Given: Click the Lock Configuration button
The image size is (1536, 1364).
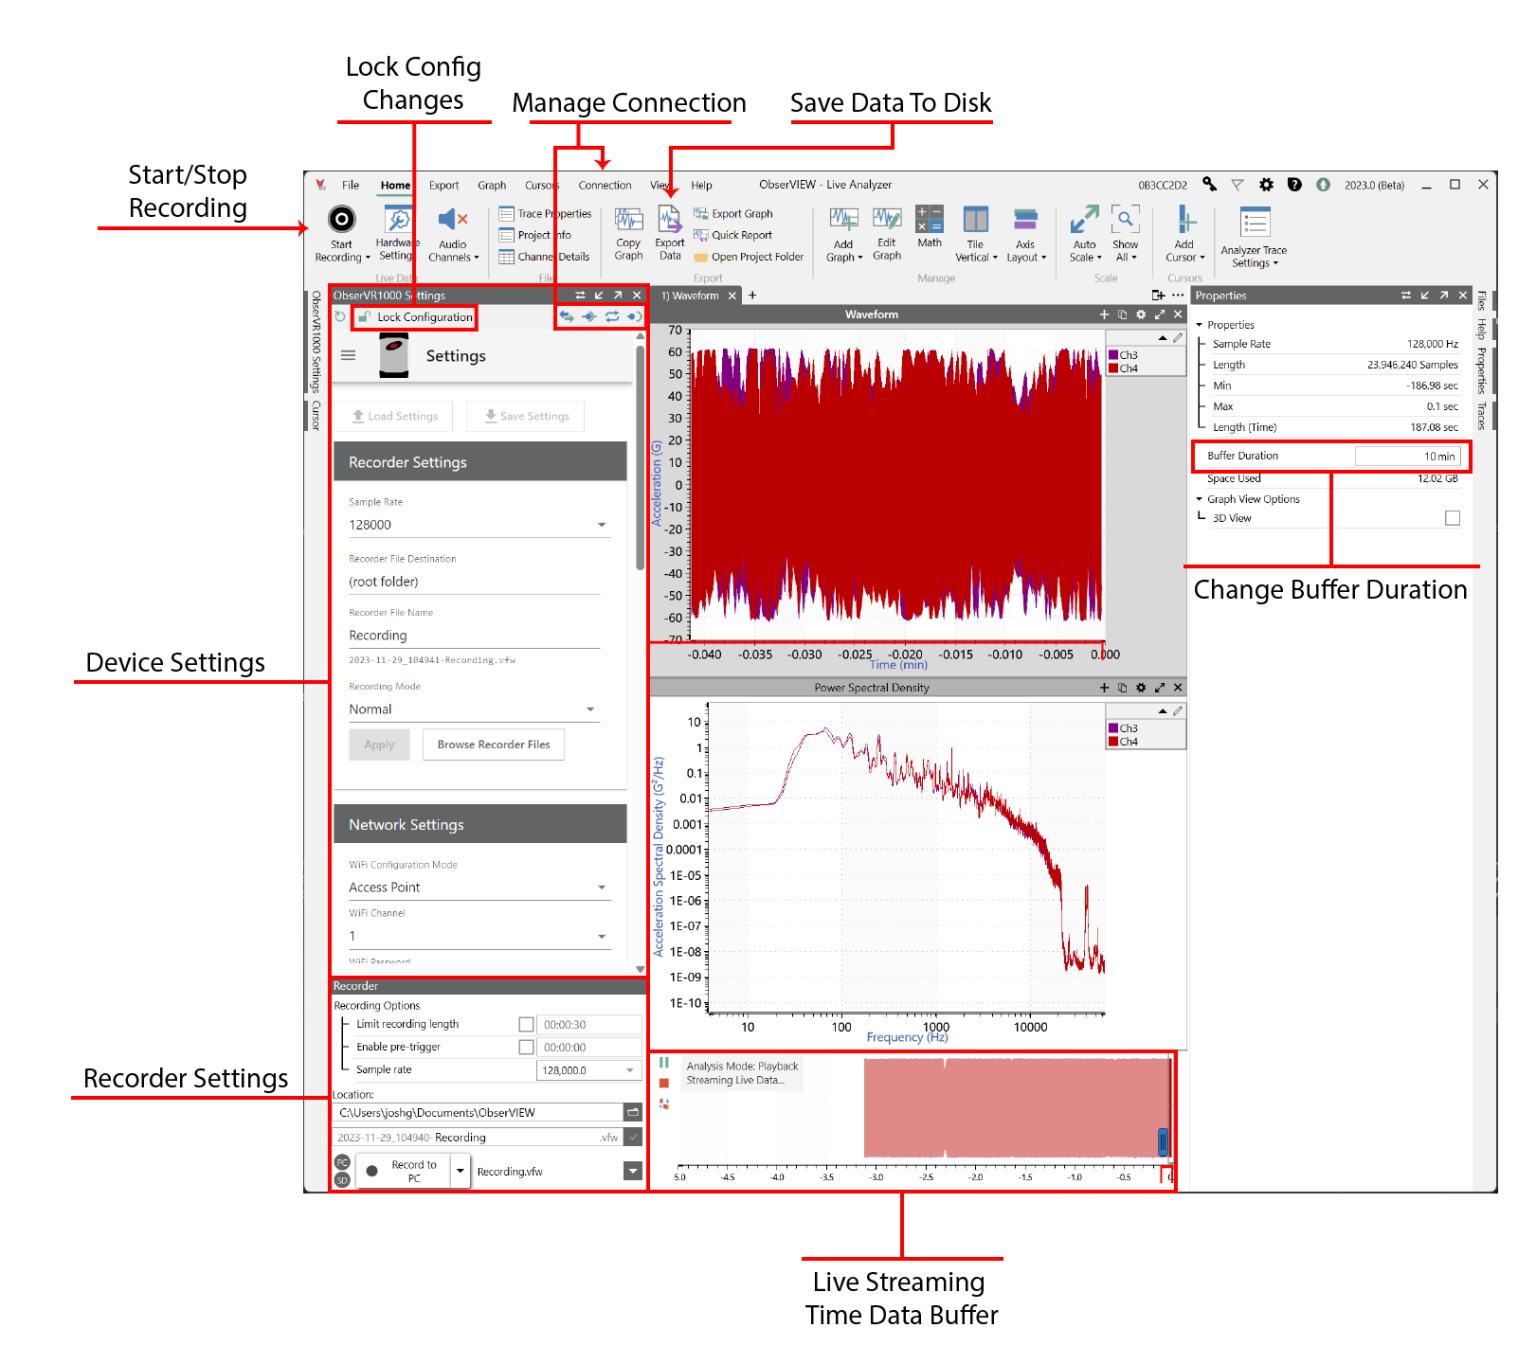Looking at the screenshot, I should tap(415, 316).
